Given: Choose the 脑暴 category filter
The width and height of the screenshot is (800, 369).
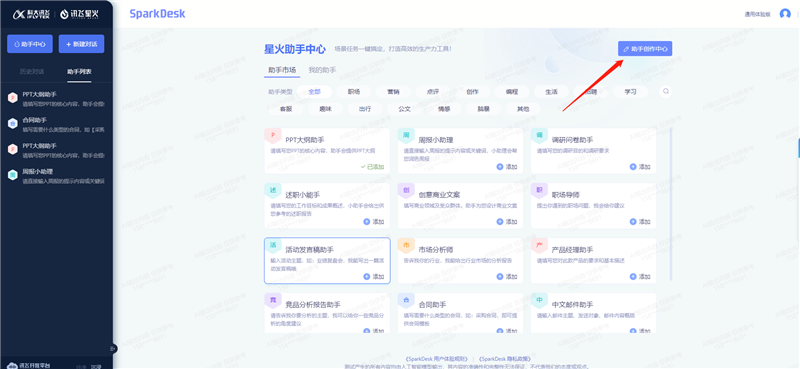Looking at the screenshot, I should point(484,109).
